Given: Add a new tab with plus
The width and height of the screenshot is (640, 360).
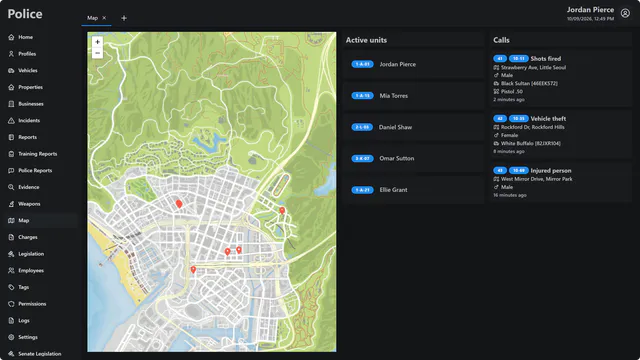Looking at the screenshot, I should (x=124, y=18).
